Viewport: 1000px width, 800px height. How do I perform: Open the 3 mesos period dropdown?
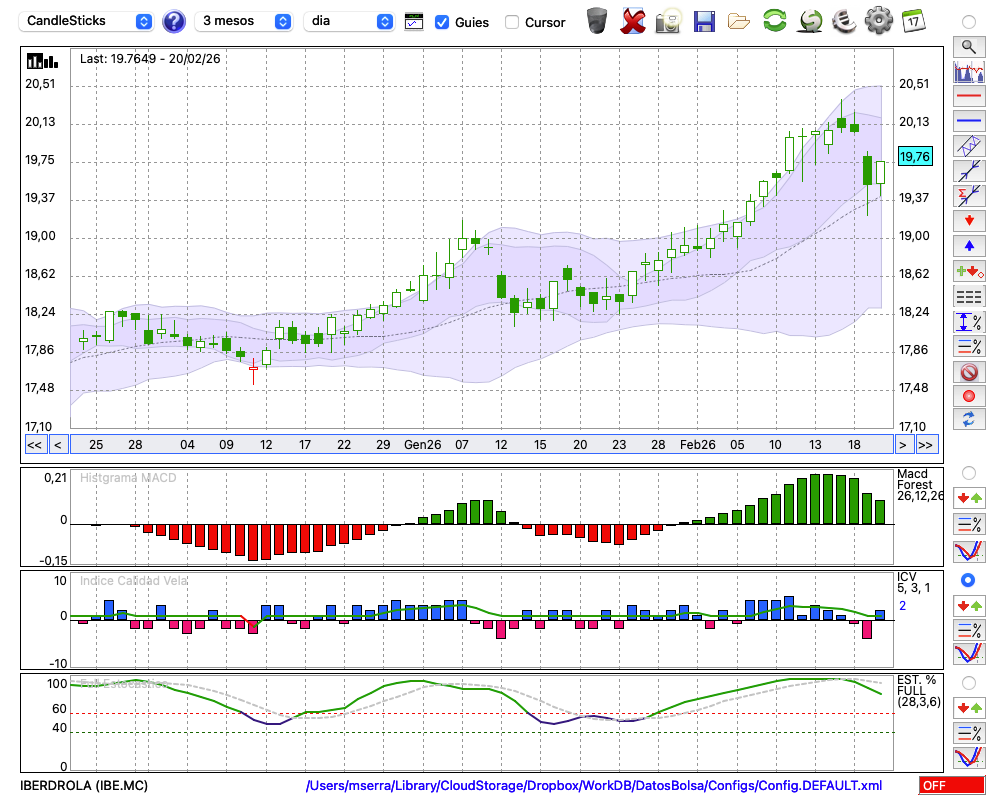point(244,21)
